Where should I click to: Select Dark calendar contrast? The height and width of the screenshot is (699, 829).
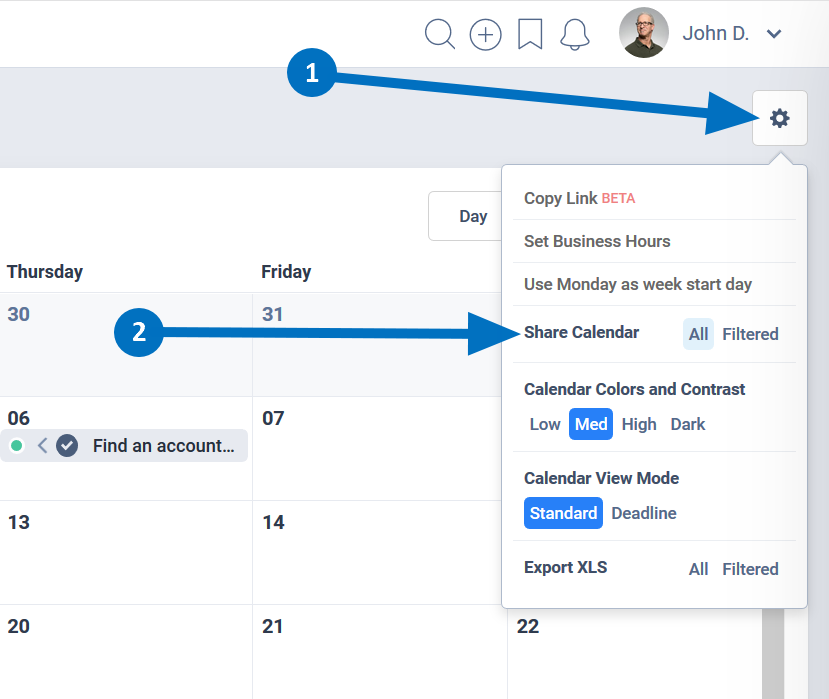click(688, 424)
